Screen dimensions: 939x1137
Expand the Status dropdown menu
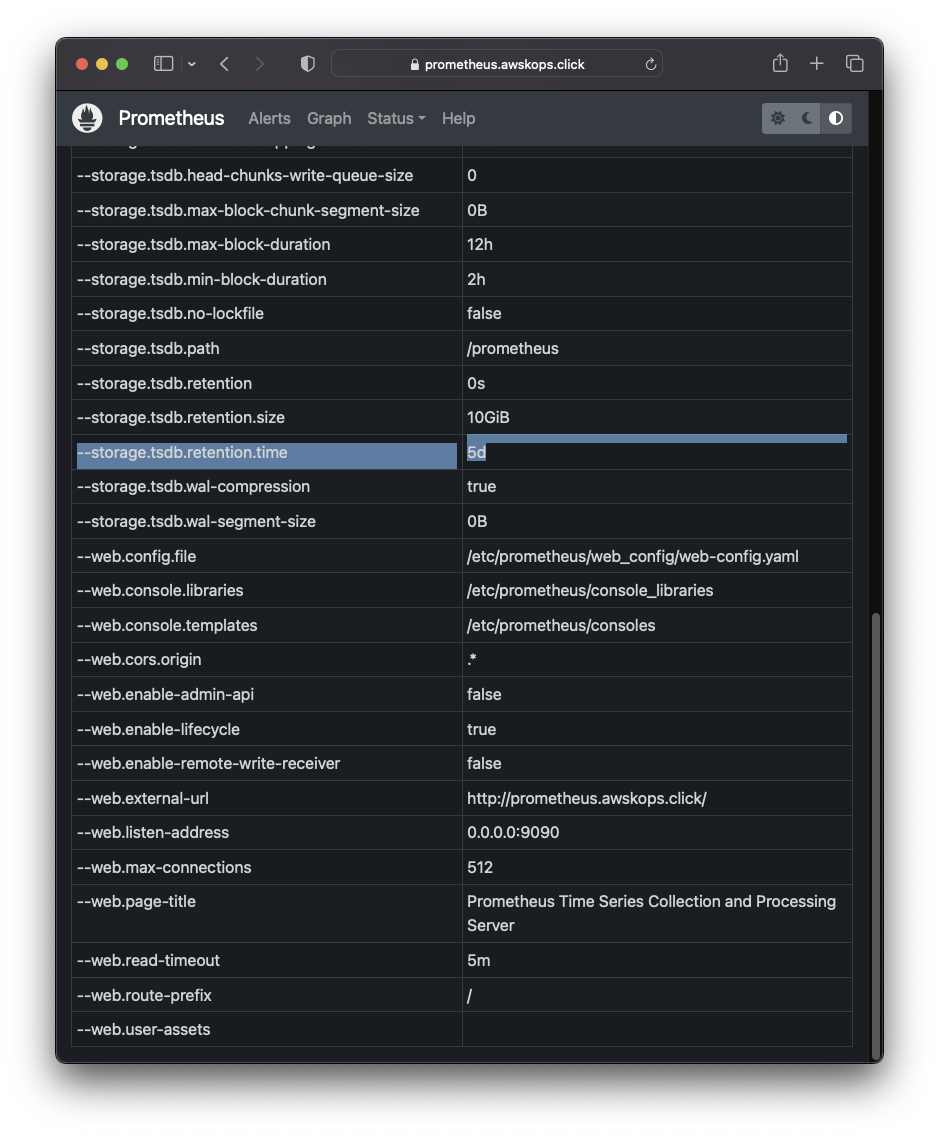click(396, 118)
